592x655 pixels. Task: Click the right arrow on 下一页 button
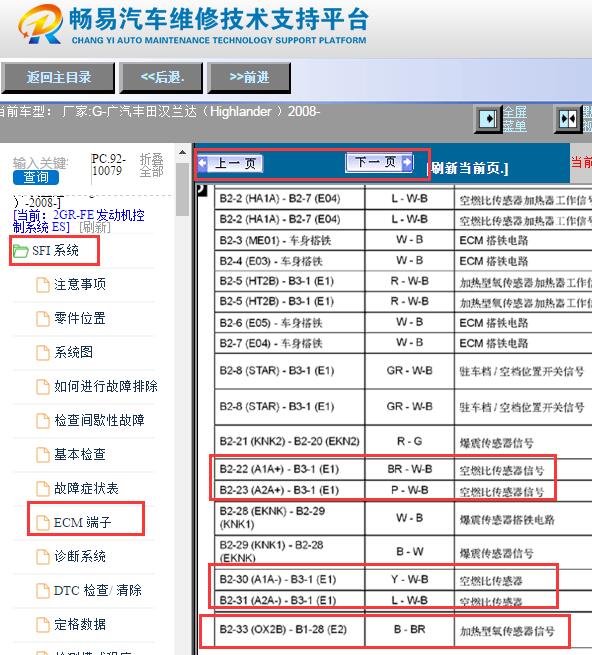coord(407,162)
